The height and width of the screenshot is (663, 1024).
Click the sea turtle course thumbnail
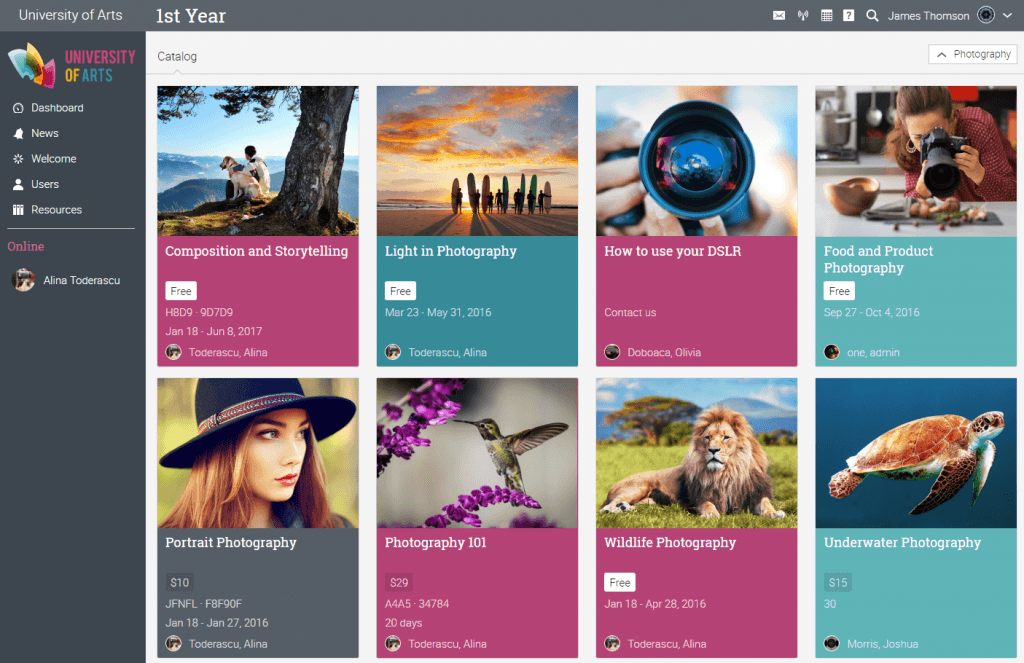point(915,453)
